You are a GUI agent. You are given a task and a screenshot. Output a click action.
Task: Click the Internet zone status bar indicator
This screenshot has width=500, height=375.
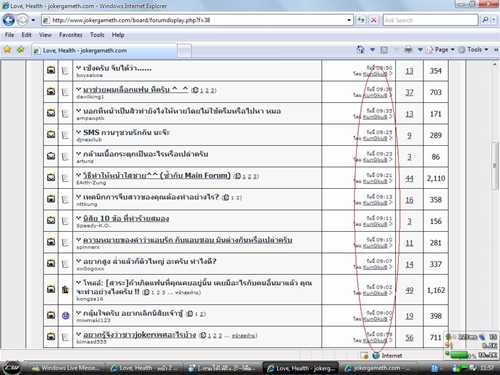pyautogui.click(x=387, y=356)
